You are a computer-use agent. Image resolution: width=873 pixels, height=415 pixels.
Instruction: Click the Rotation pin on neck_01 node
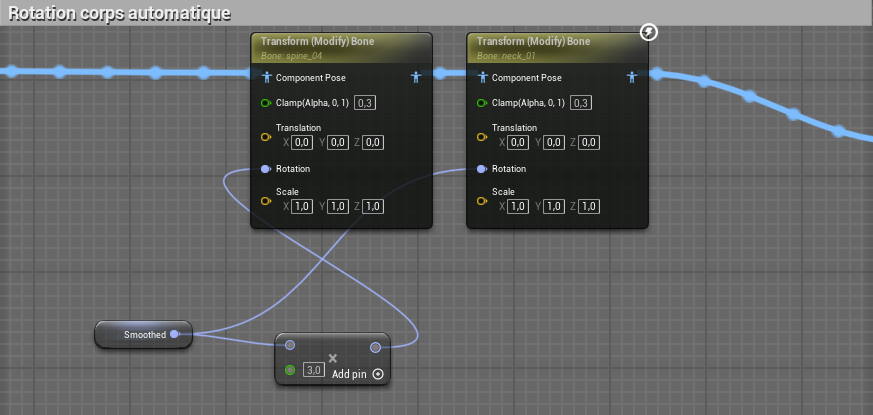pyautogui.click(x=482, y=169)
